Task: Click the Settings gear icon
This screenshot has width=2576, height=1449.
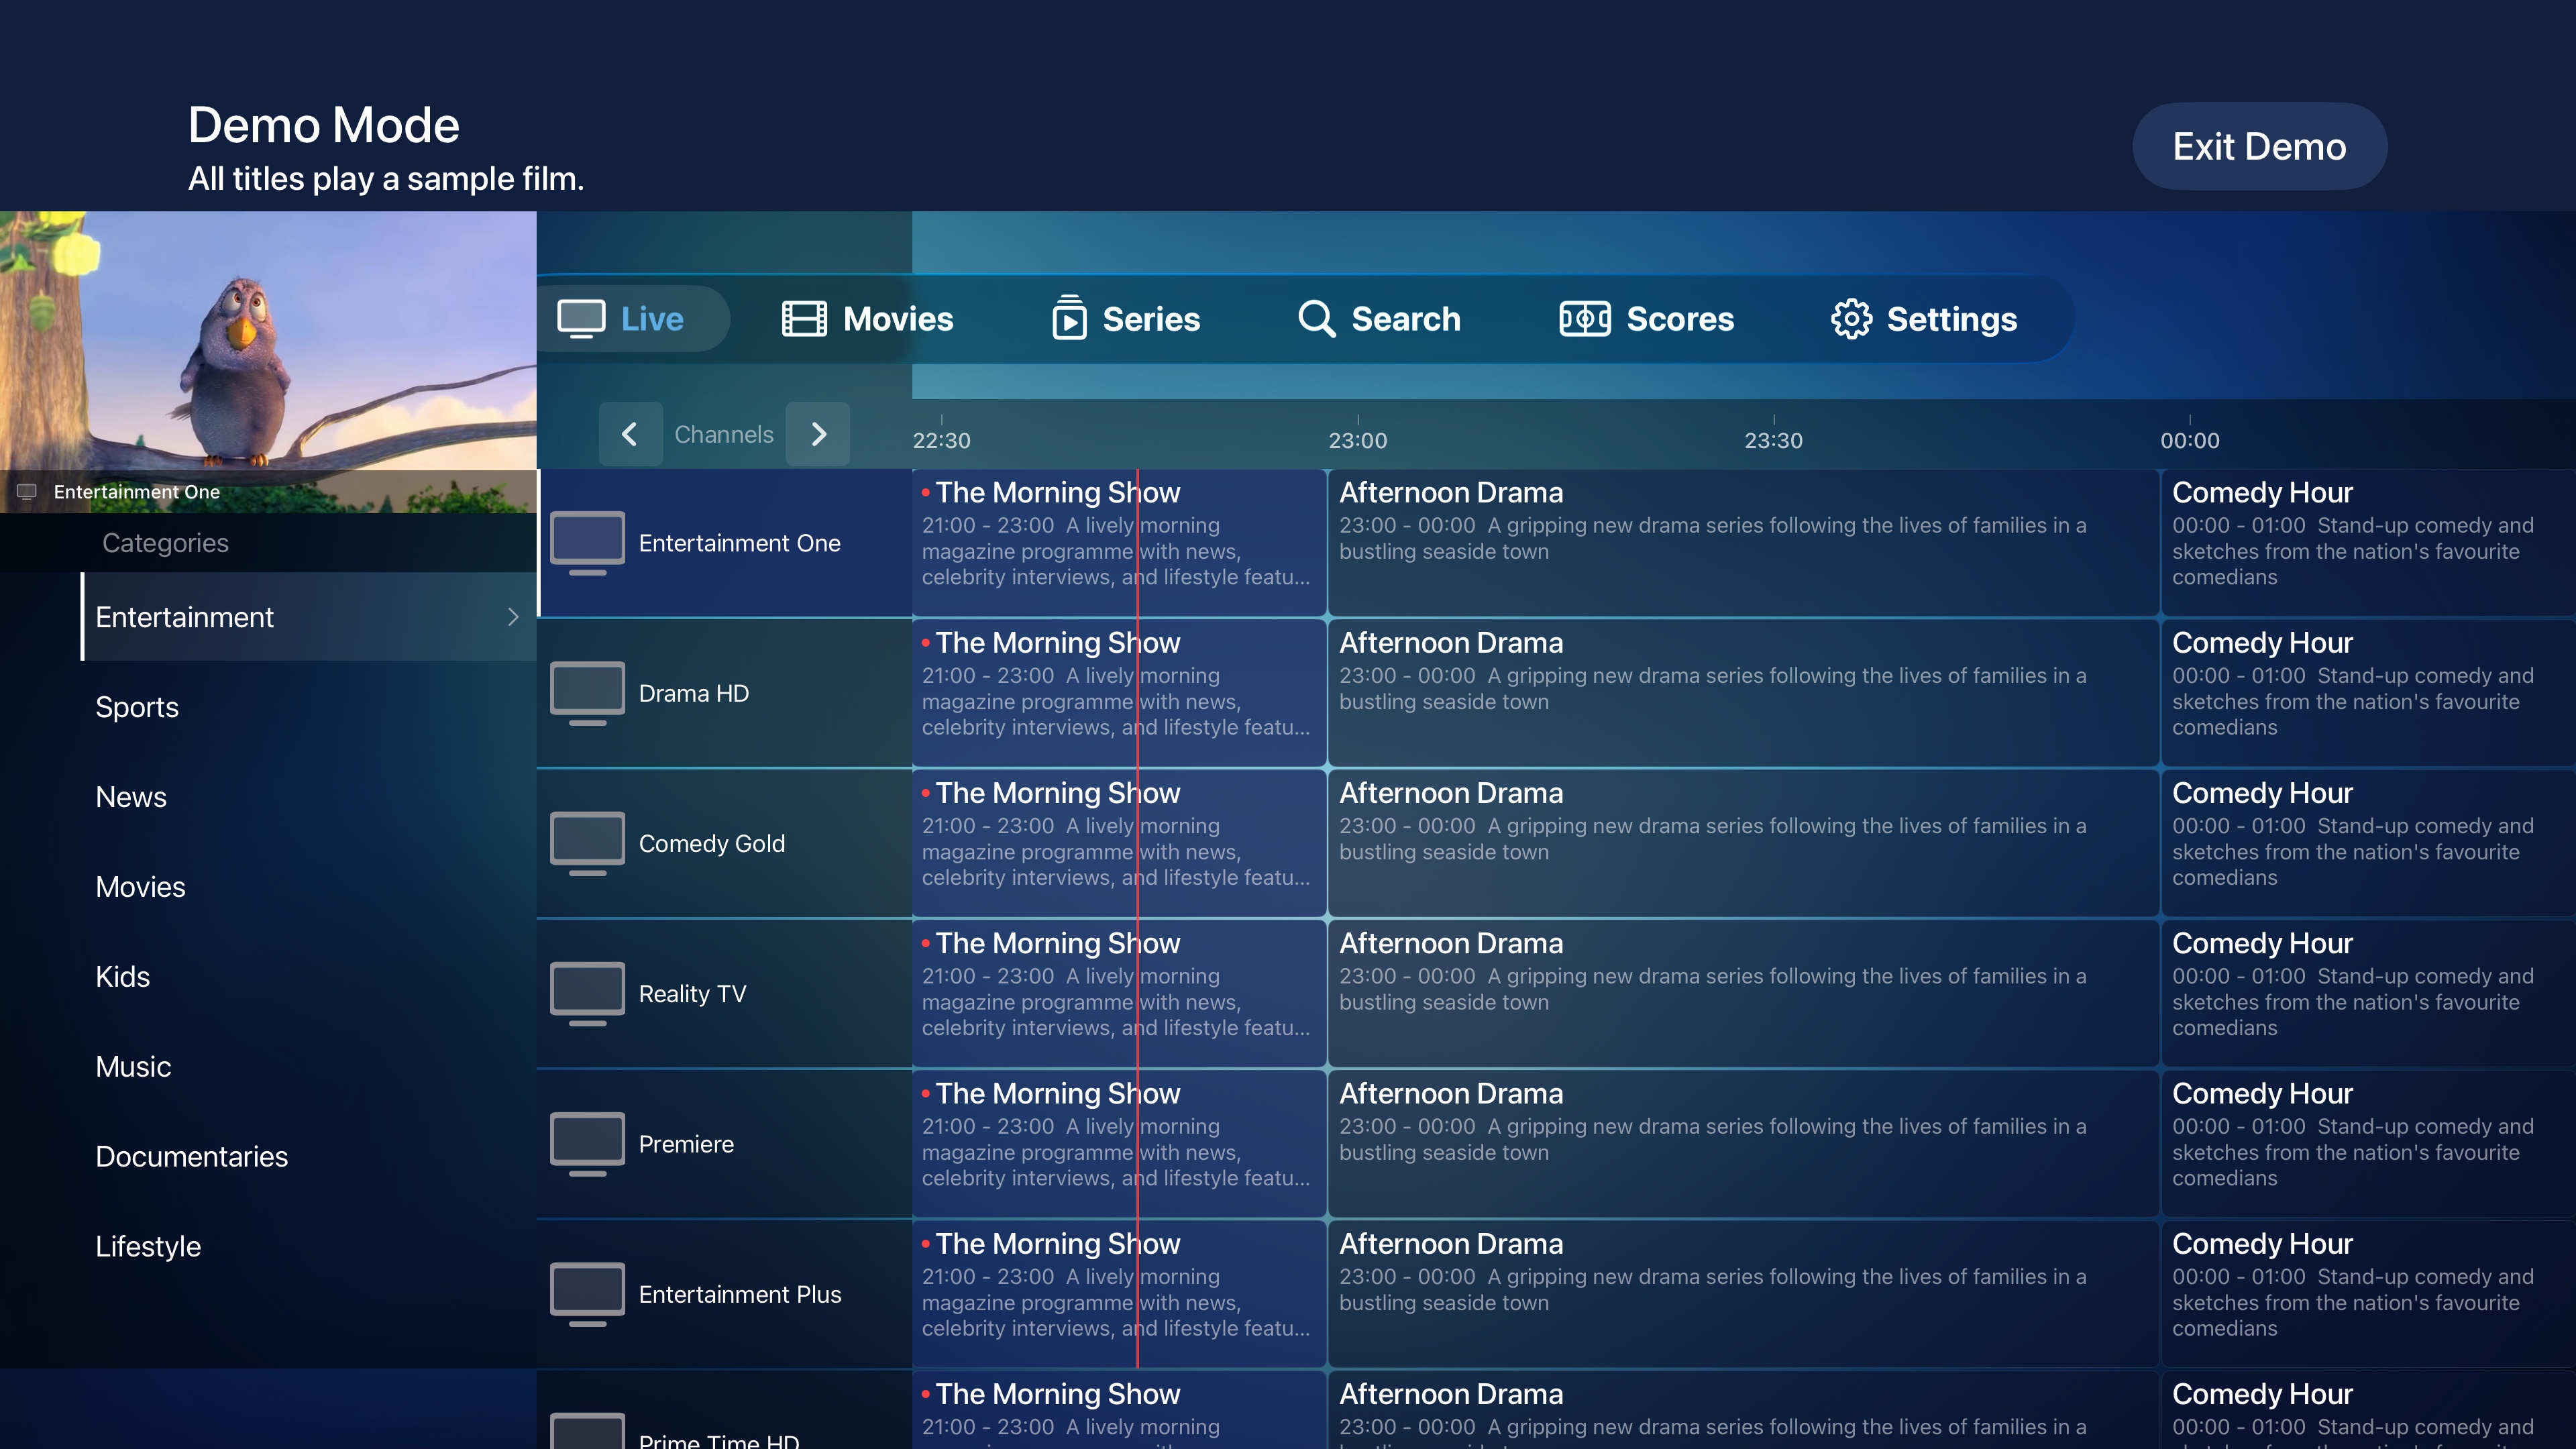Action: point(1851,319)
